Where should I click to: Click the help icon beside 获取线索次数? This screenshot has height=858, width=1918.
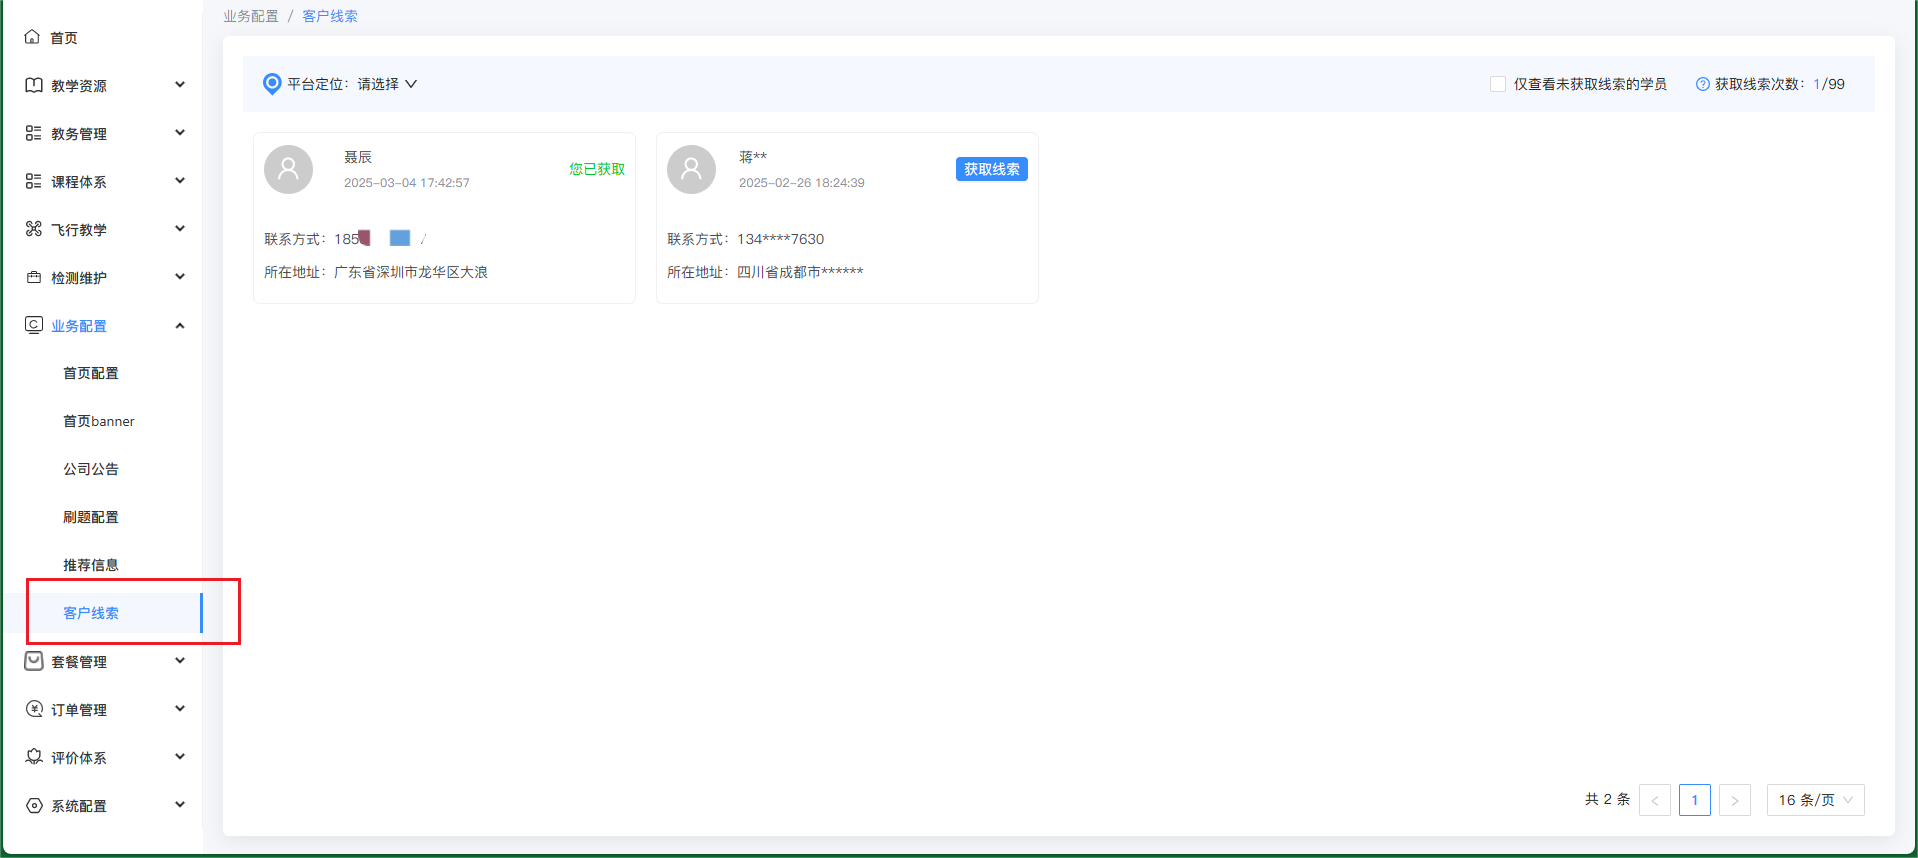[1702, 84]
